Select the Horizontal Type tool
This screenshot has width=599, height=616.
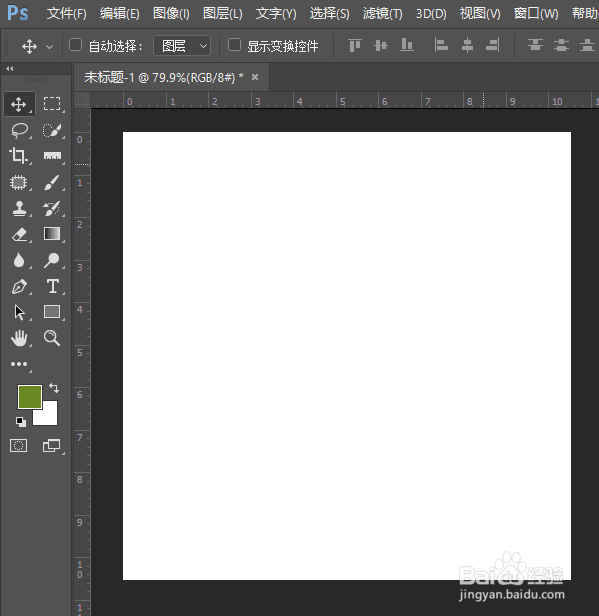pyautogui.click(x=53, y=286)
